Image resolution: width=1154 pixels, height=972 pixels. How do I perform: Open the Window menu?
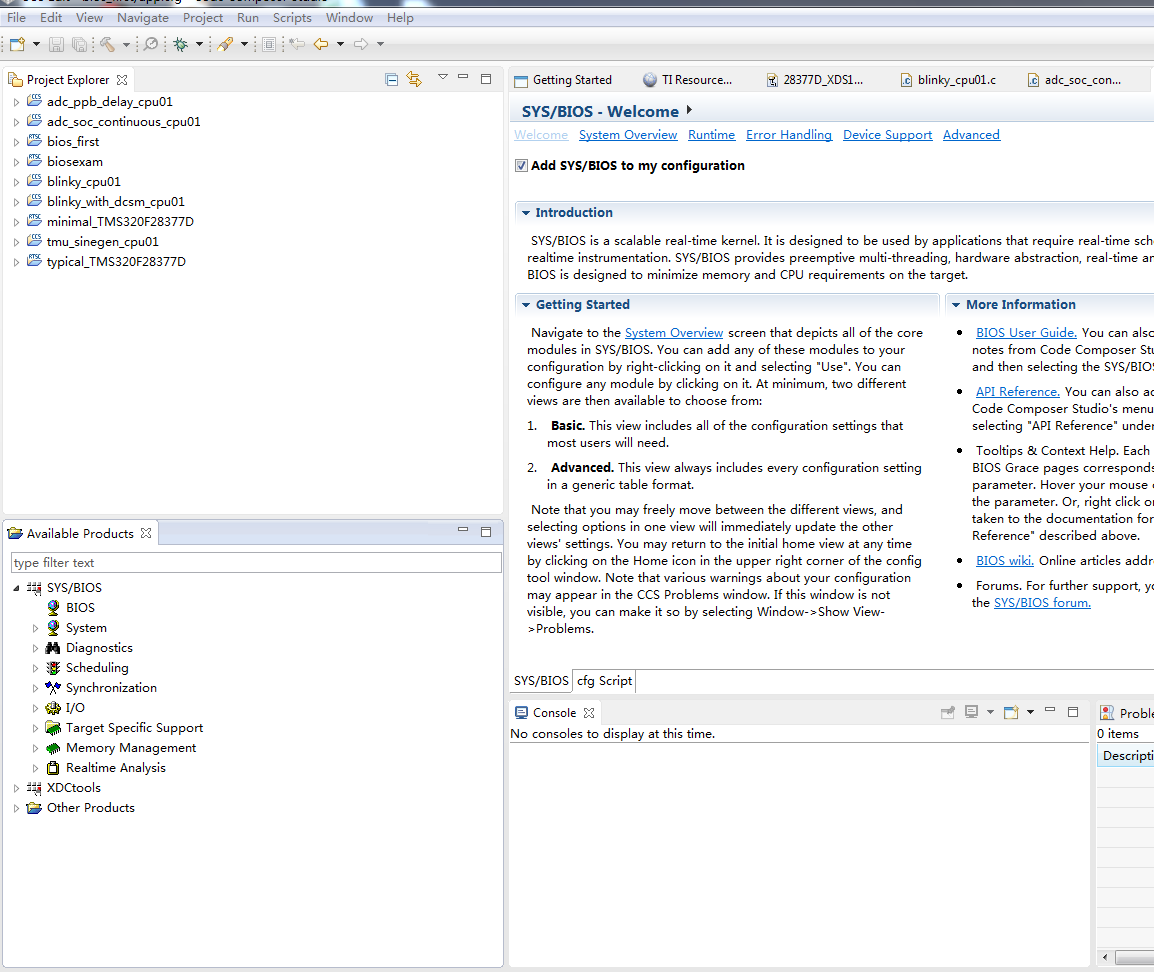coord(350,18)
